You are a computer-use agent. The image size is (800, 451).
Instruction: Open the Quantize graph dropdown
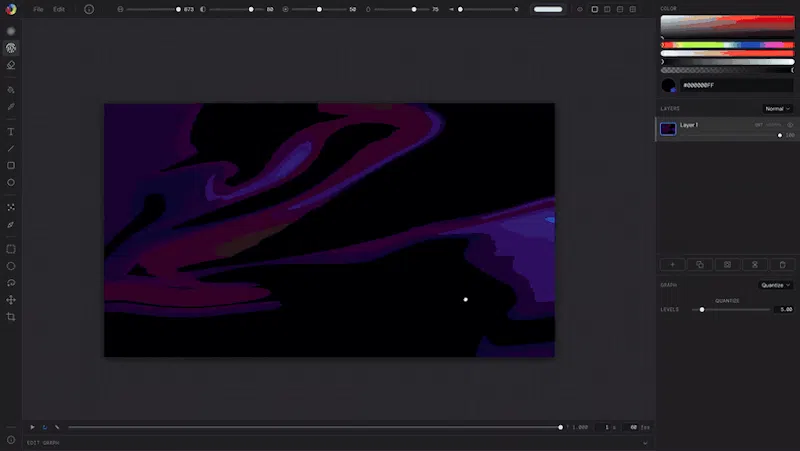(776, 285)
